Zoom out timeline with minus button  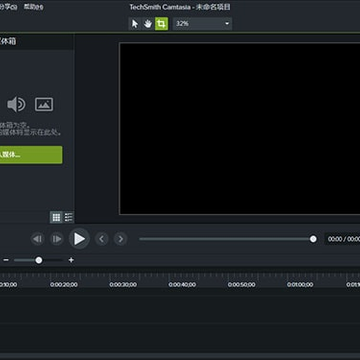tap(6, 260)
